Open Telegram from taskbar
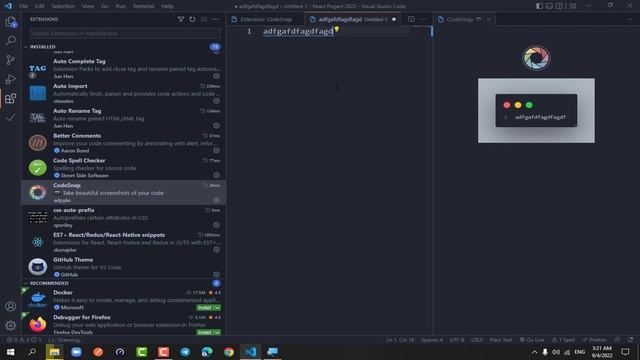The height and width of the screenshot is (360, 640). click(185, 352)
